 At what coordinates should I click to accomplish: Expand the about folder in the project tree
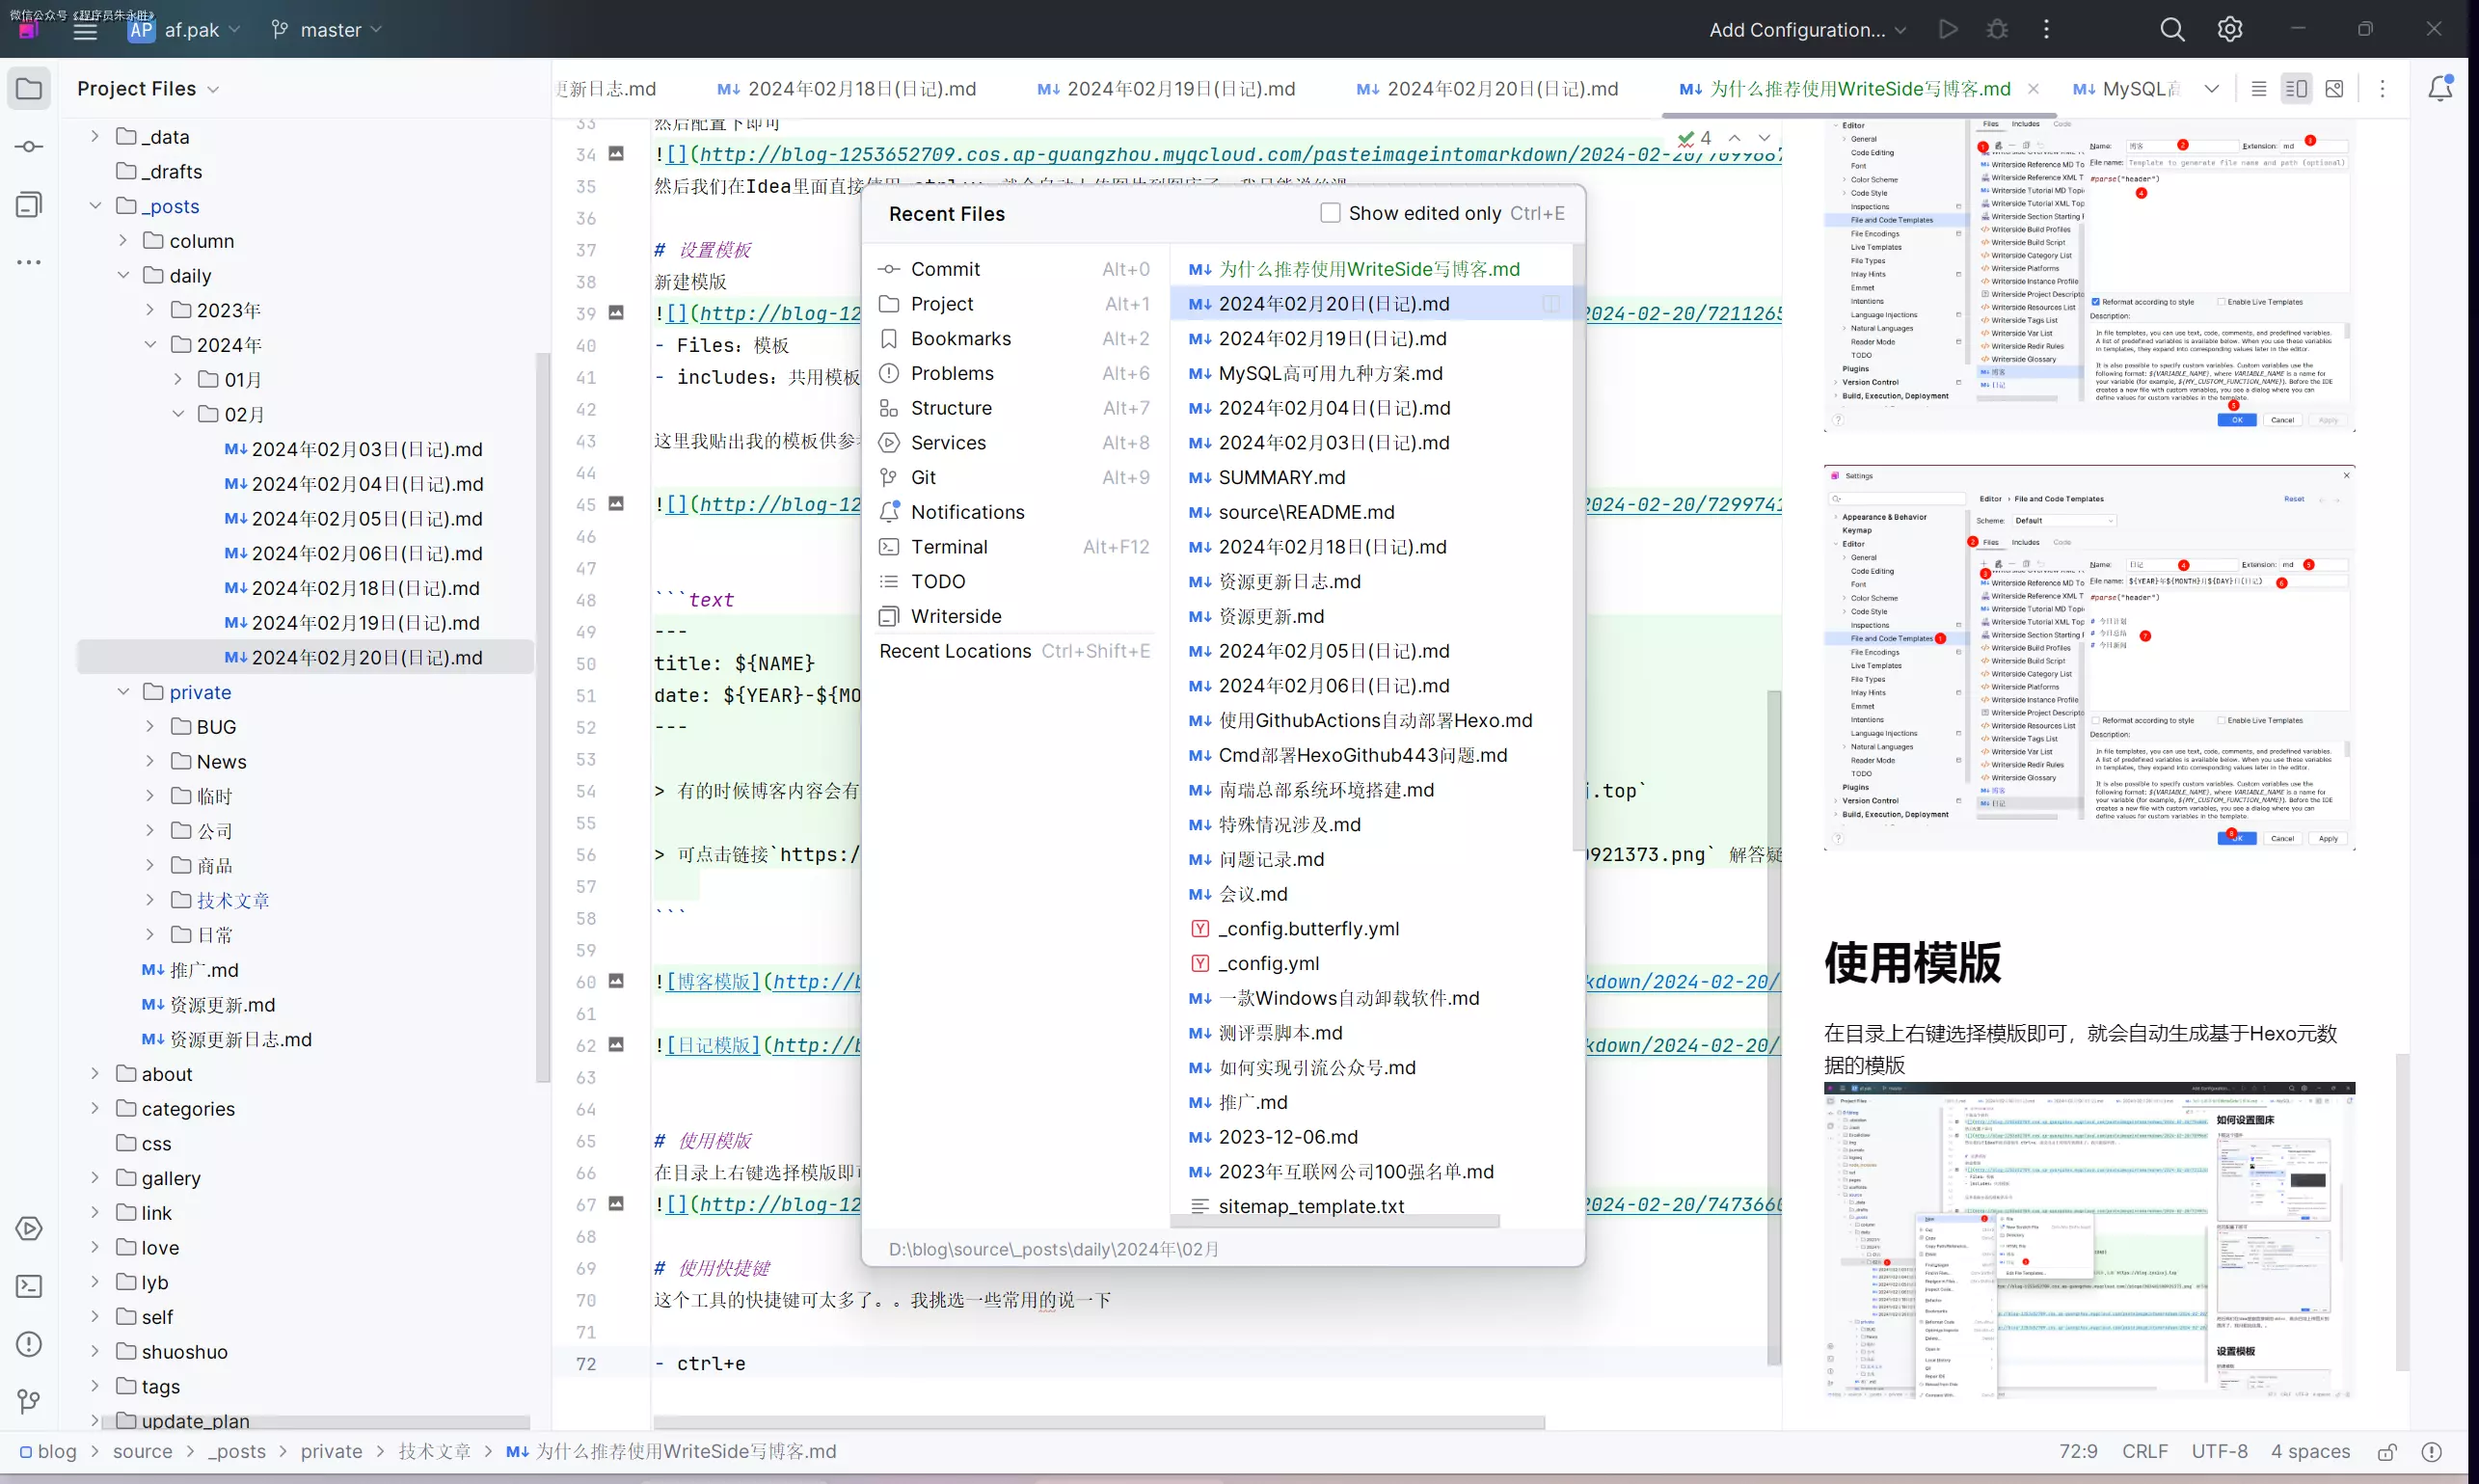click(95, 1074)
